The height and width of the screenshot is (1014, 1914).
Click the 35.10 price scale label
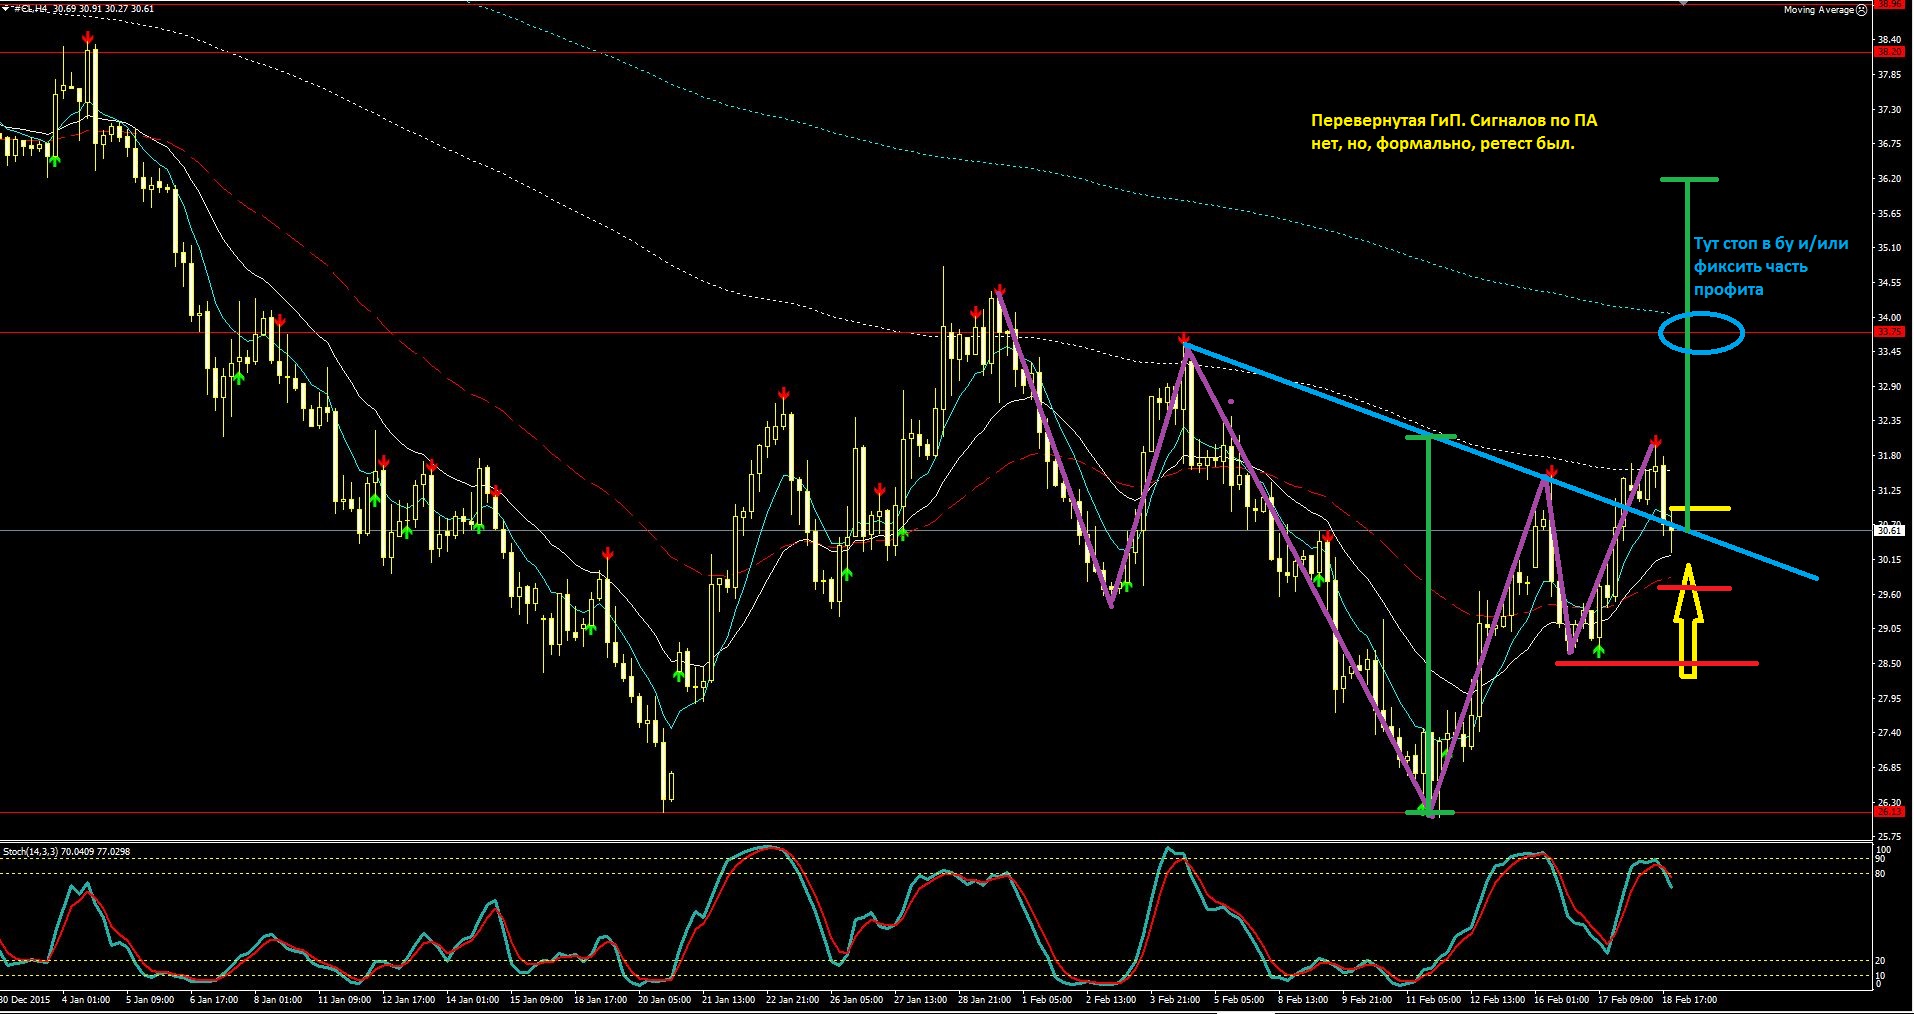[x=1889, y=248]
